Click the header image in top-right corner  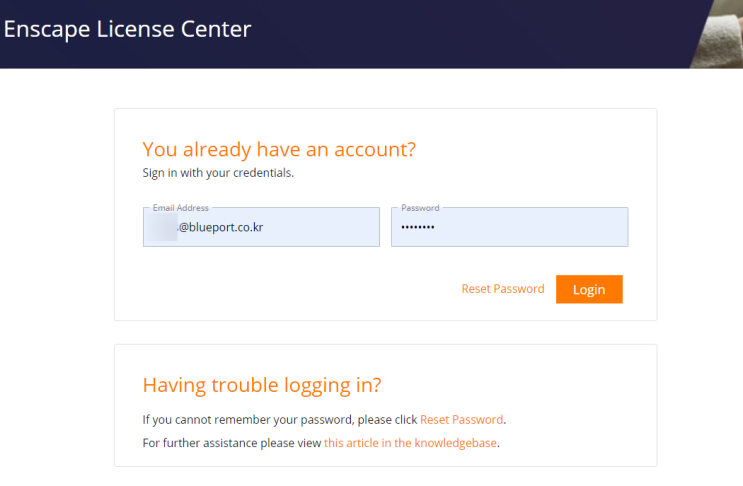pyautogui.click(x=718, y=33)
